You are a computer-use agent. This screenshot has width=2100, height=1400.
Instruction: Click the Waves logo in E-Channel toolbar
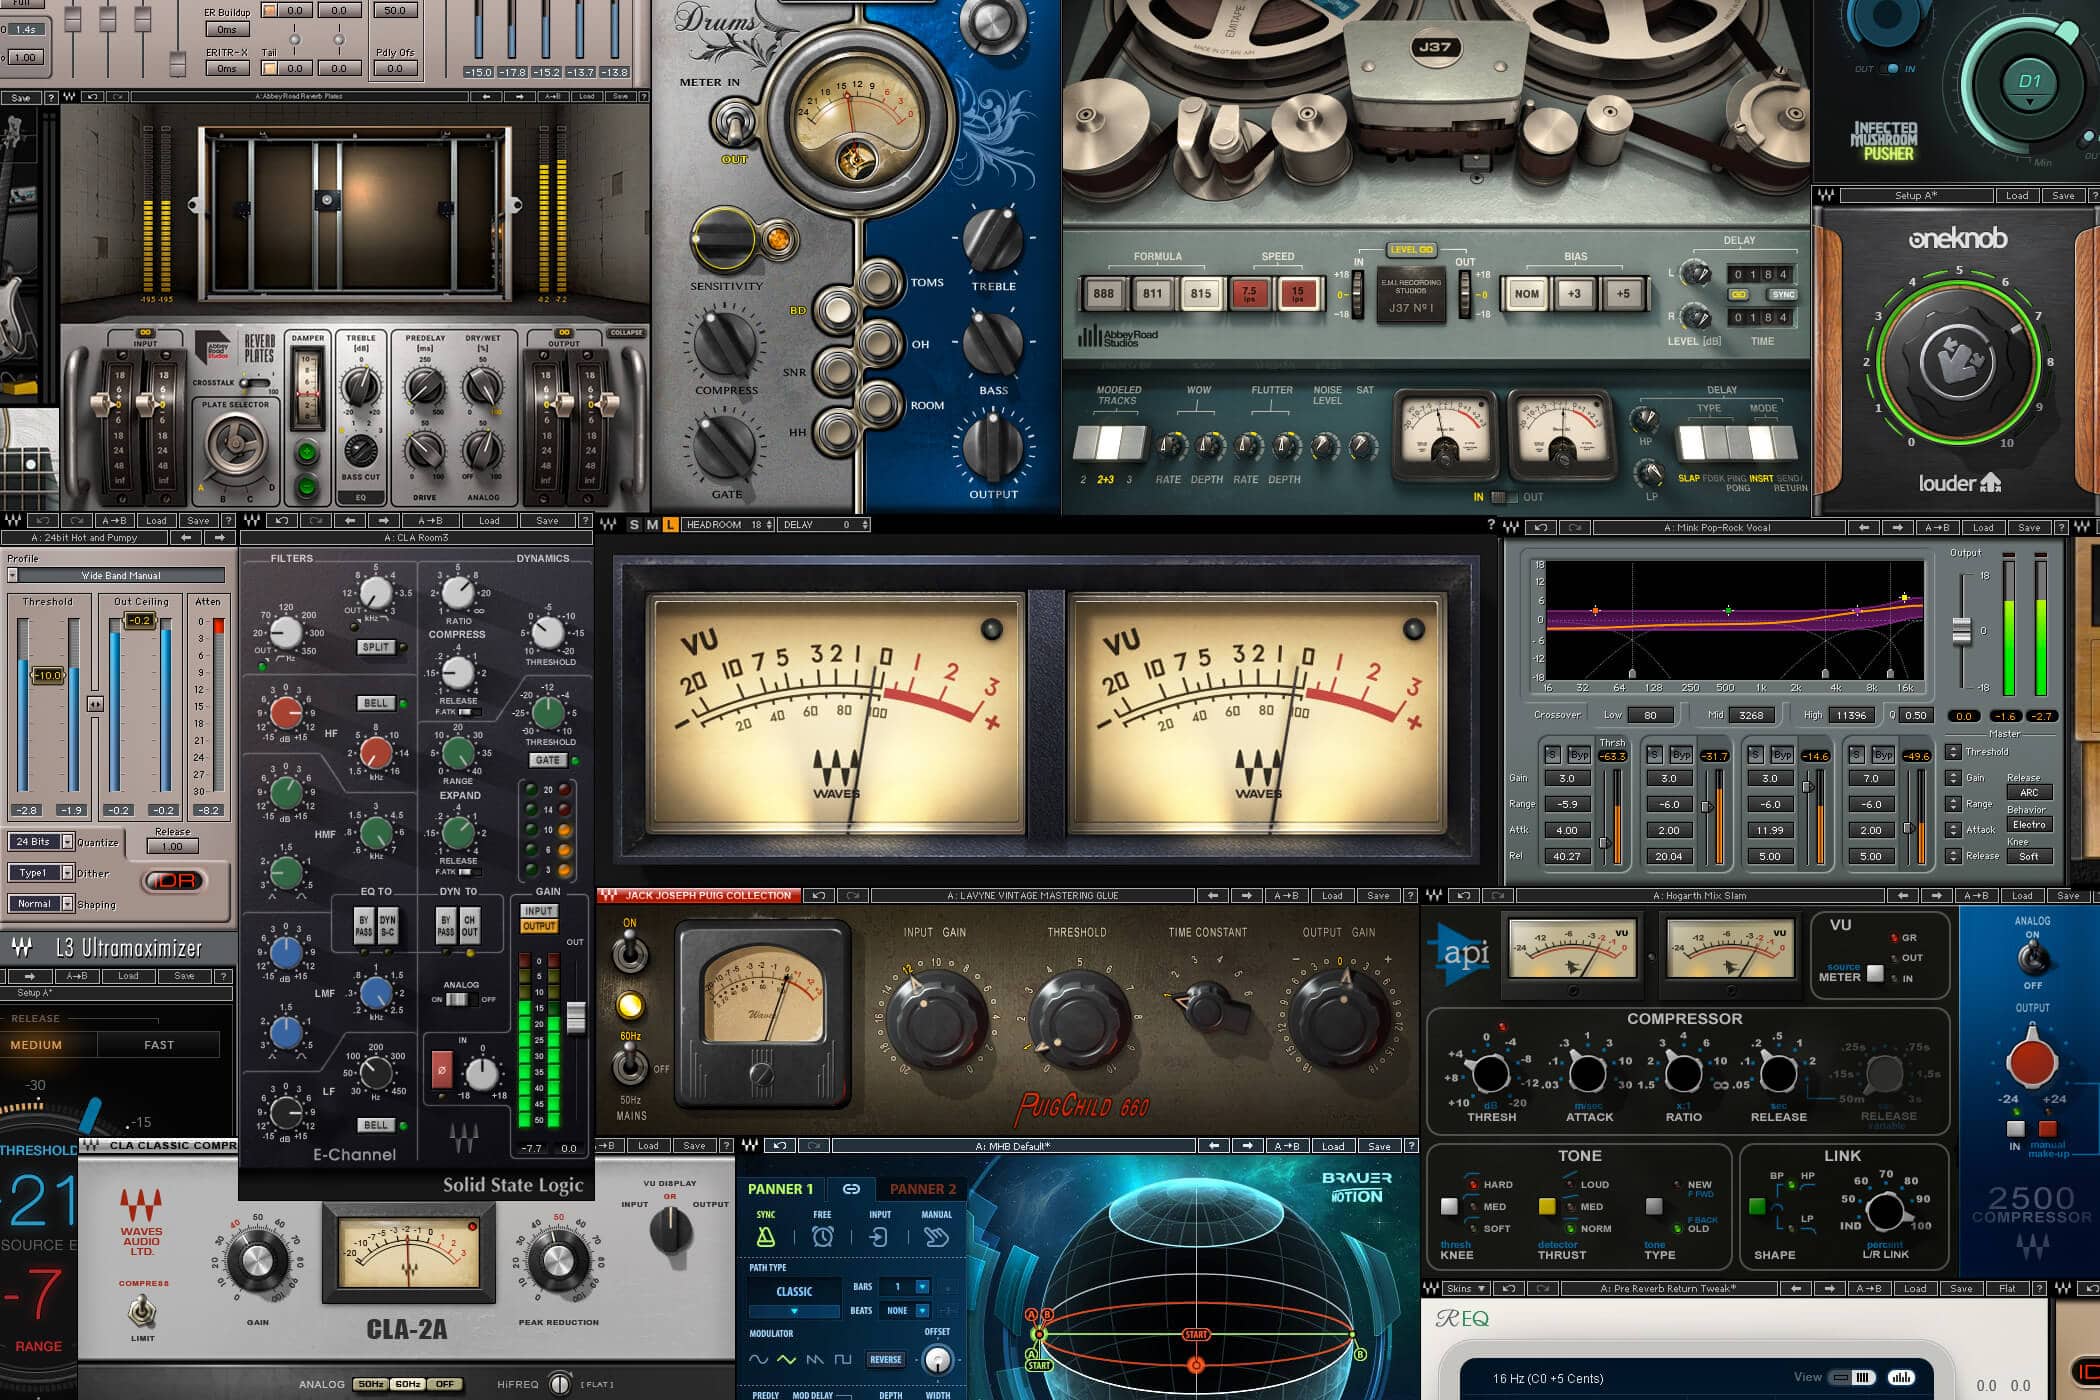click(252, 520)
